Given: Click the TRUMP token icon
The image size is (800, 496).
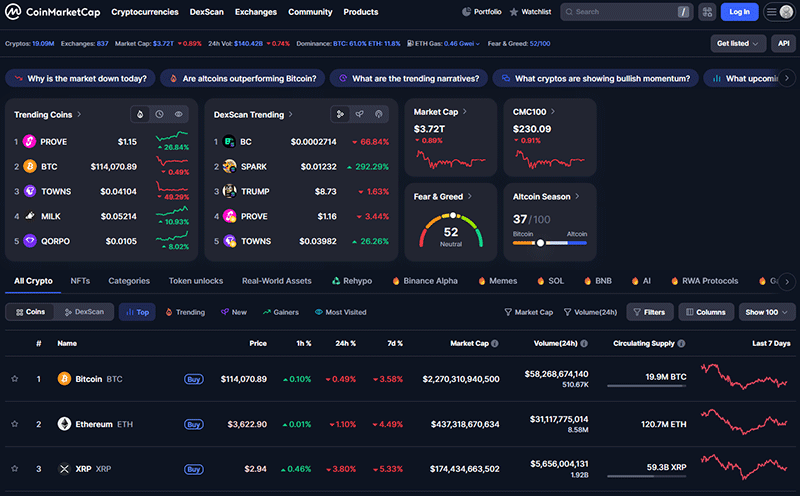Looking at the screenshot, I should tap(230, 191).
